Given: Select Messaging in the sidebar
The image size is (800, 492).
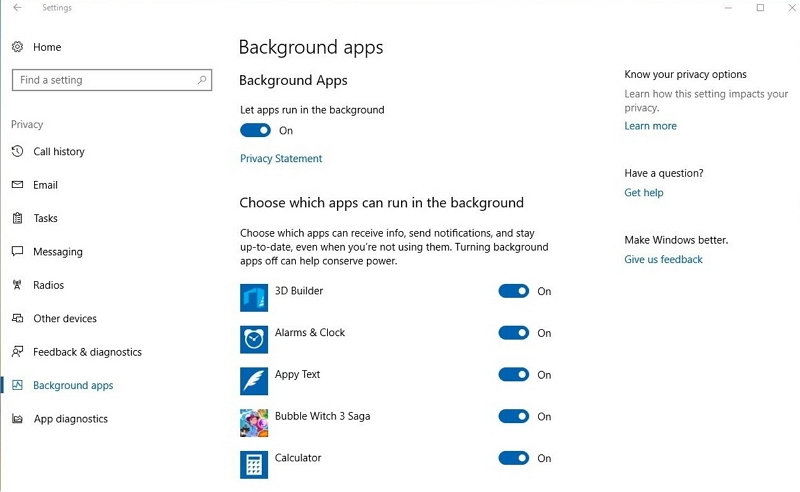Looking at the screenshot, I should click(x=58, y=252).
